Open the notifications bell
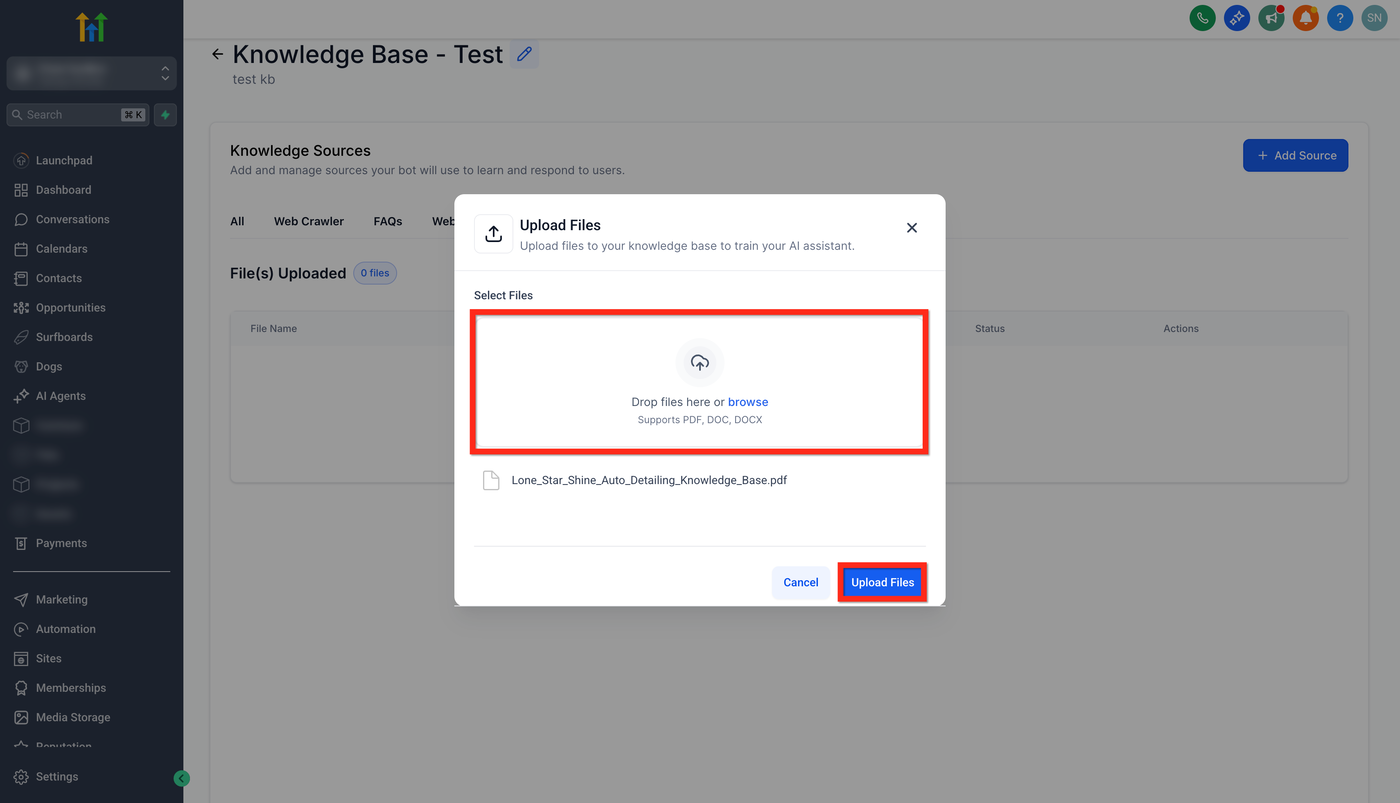The width and height of the screenshot is (1400, 803). tap(1305, 17)
